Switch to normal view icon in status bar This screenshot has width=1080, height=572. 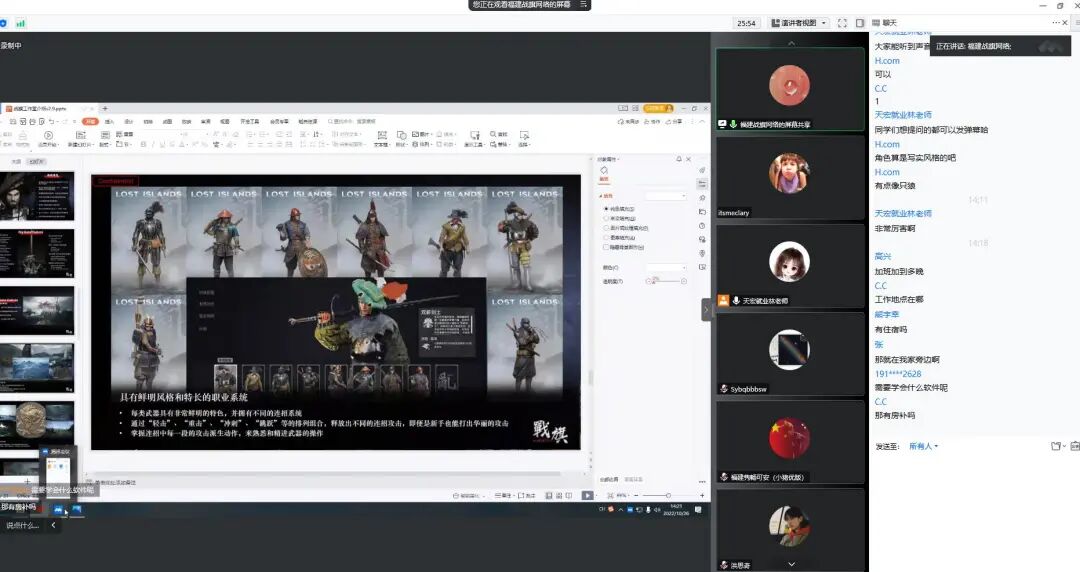pos(549,496)
